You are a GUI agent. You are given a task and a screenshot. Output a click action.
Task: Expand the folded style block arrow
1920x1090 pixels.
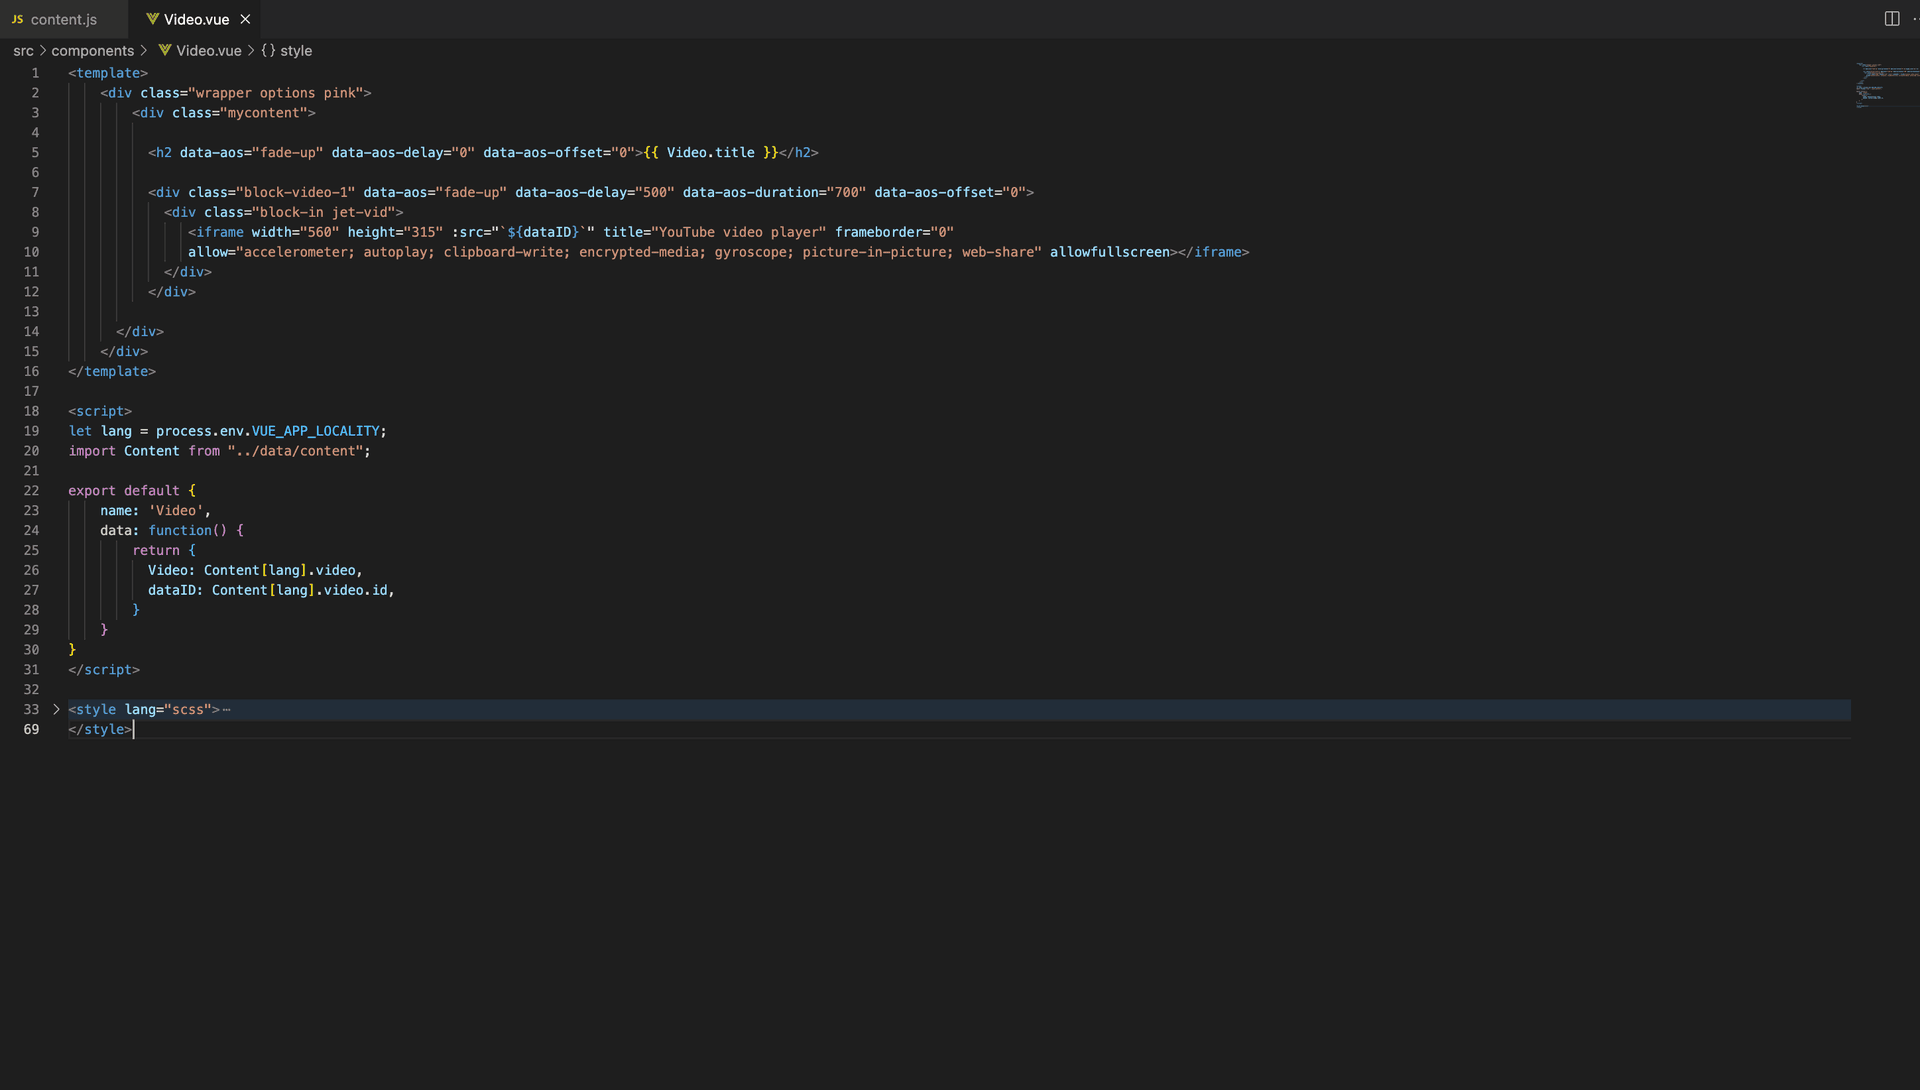[56, 710]
